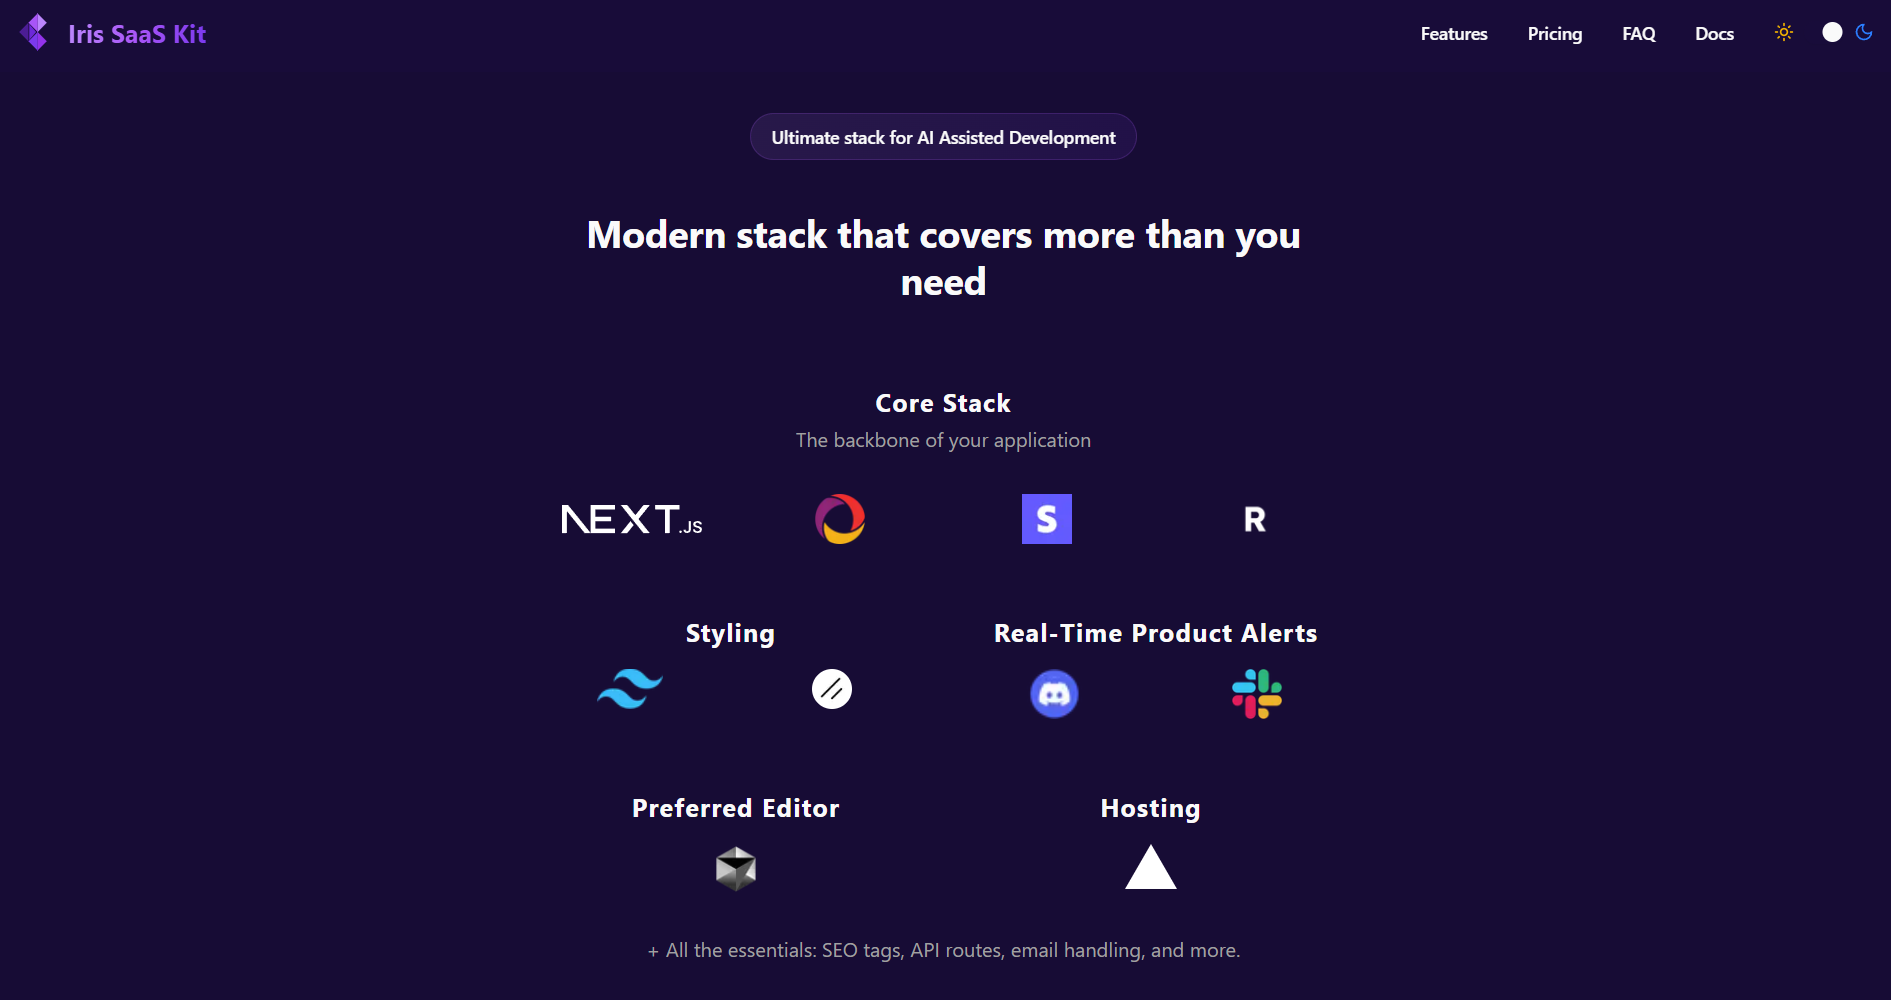The height and width of the screenshot is (1000, 1891).
Task: Click the Iris SaaS Kit diamond logo icon
Action: click(34, 32)
